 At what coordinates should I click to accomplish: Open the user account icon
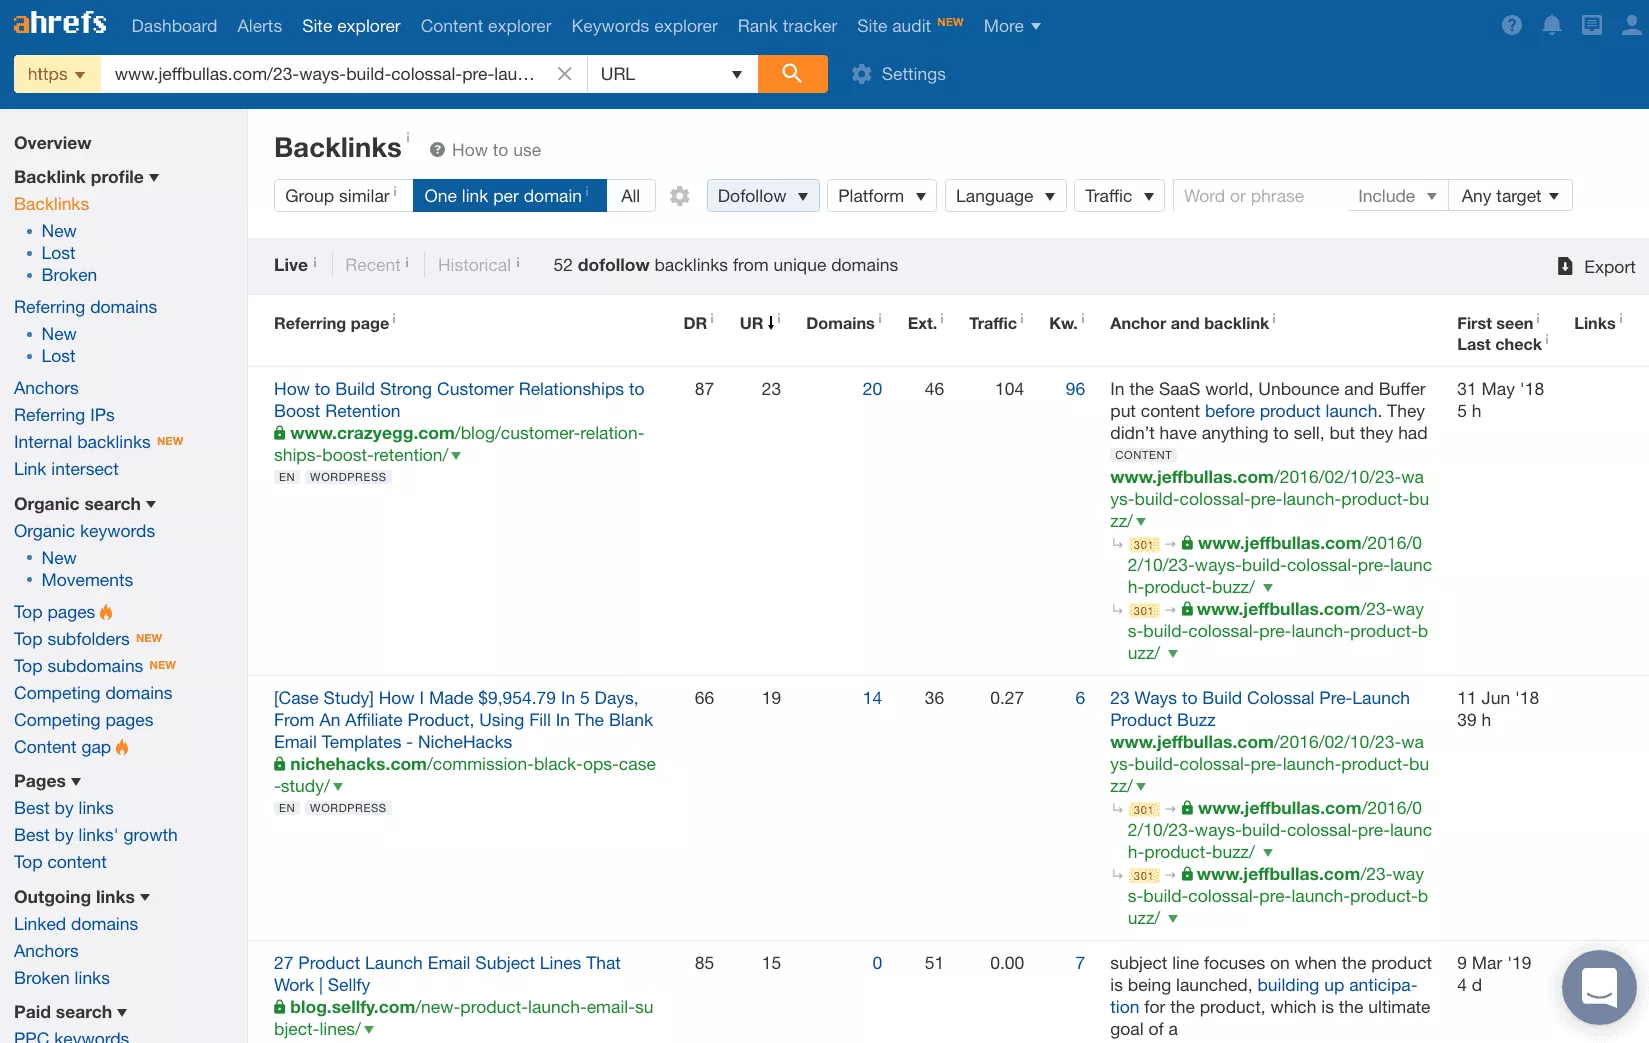click(x=1632, y=26)
